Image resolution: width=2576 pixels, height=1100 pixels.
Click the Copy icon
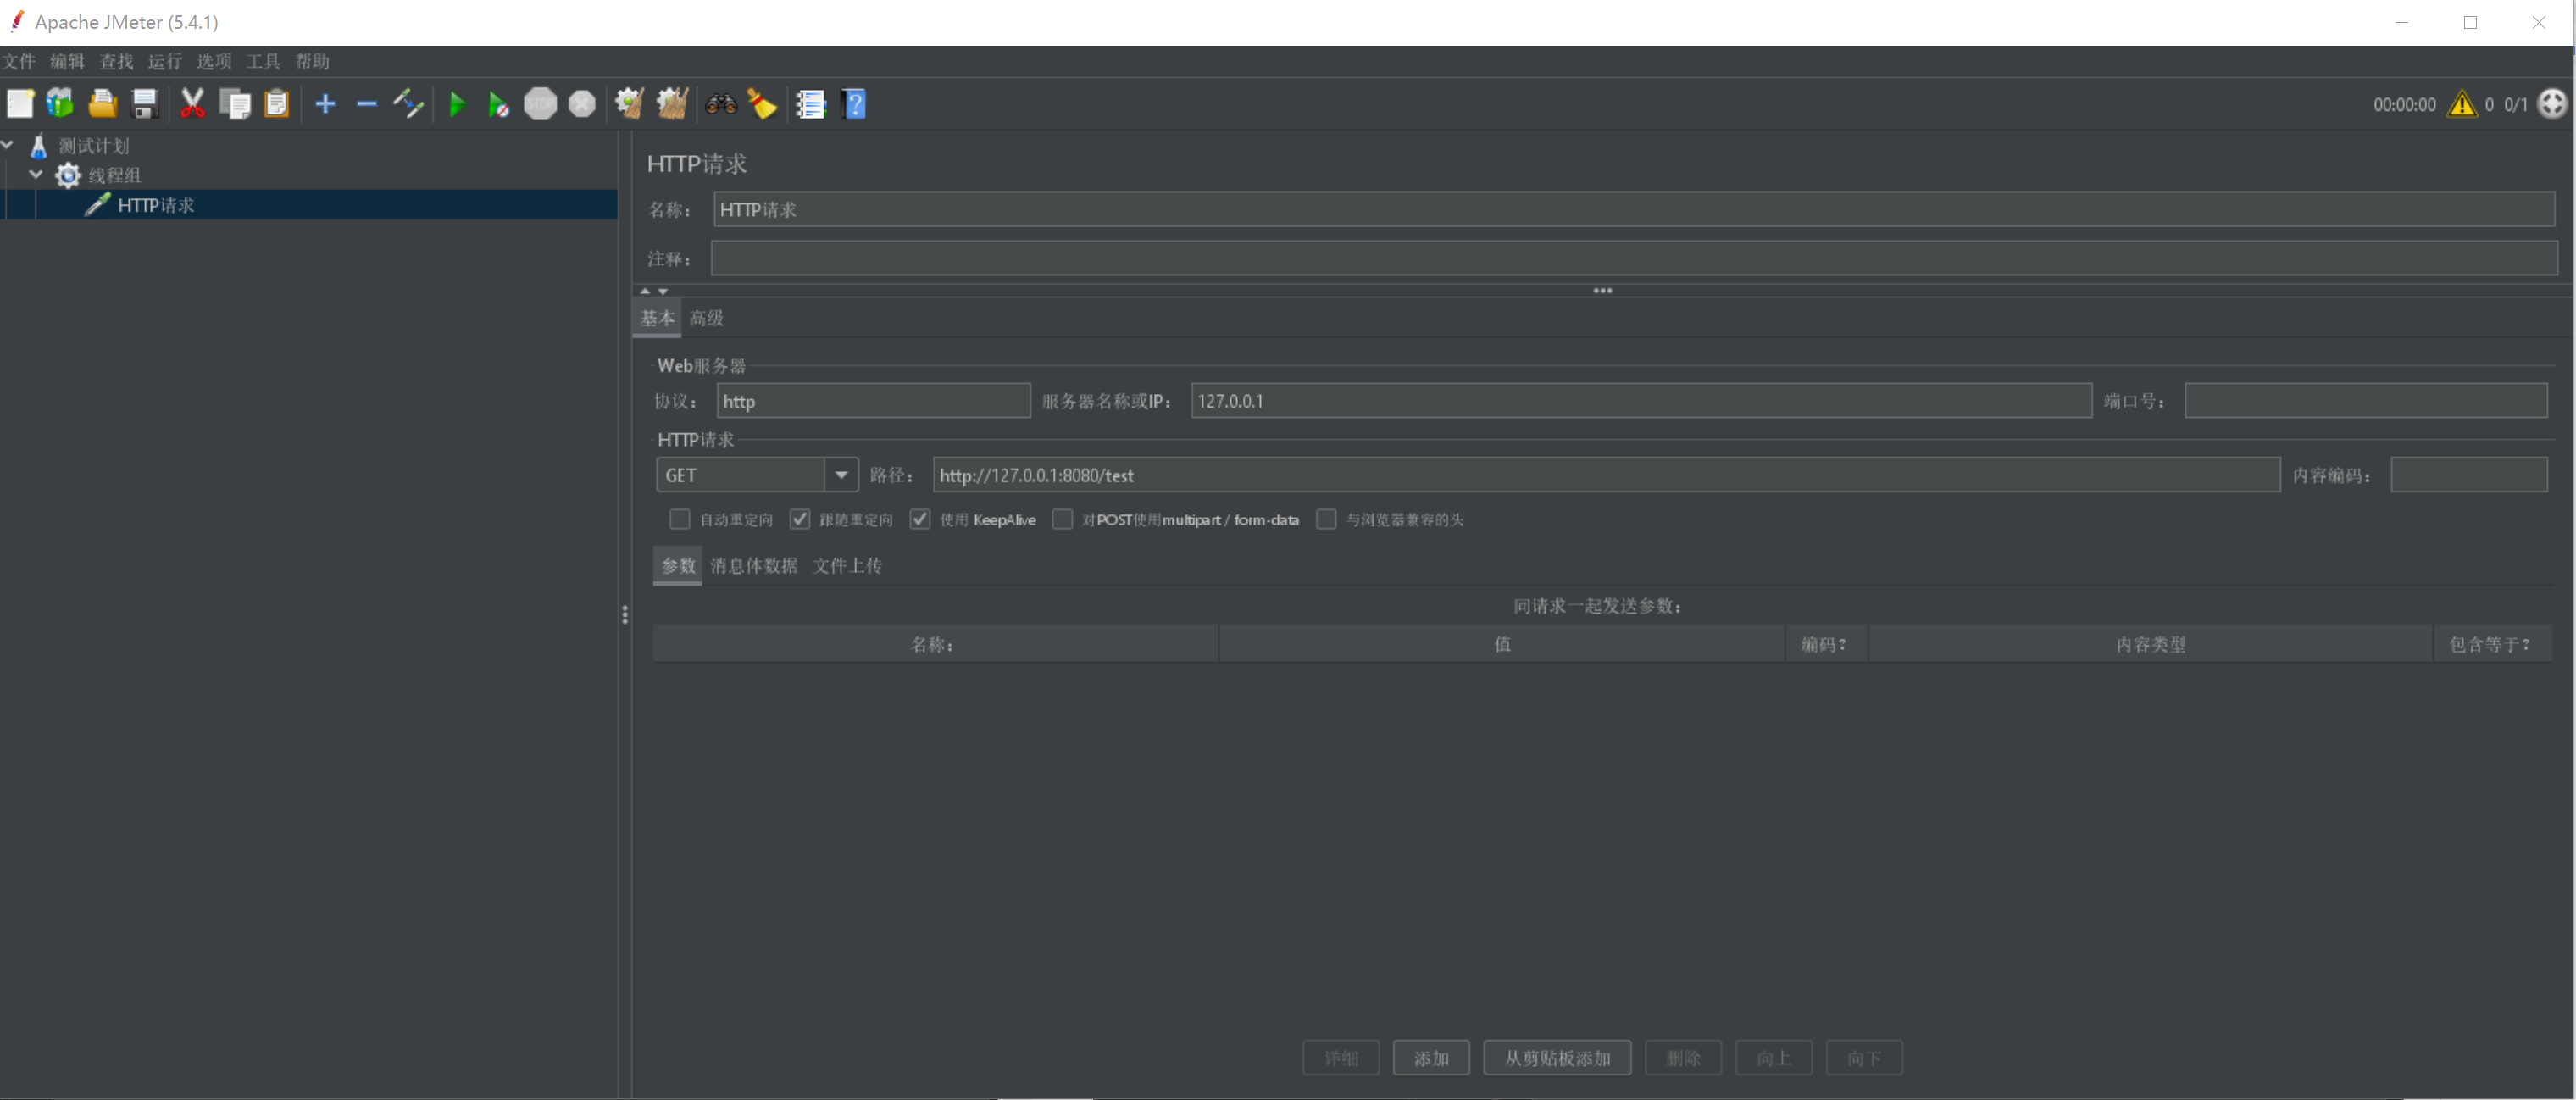[235, 104]
